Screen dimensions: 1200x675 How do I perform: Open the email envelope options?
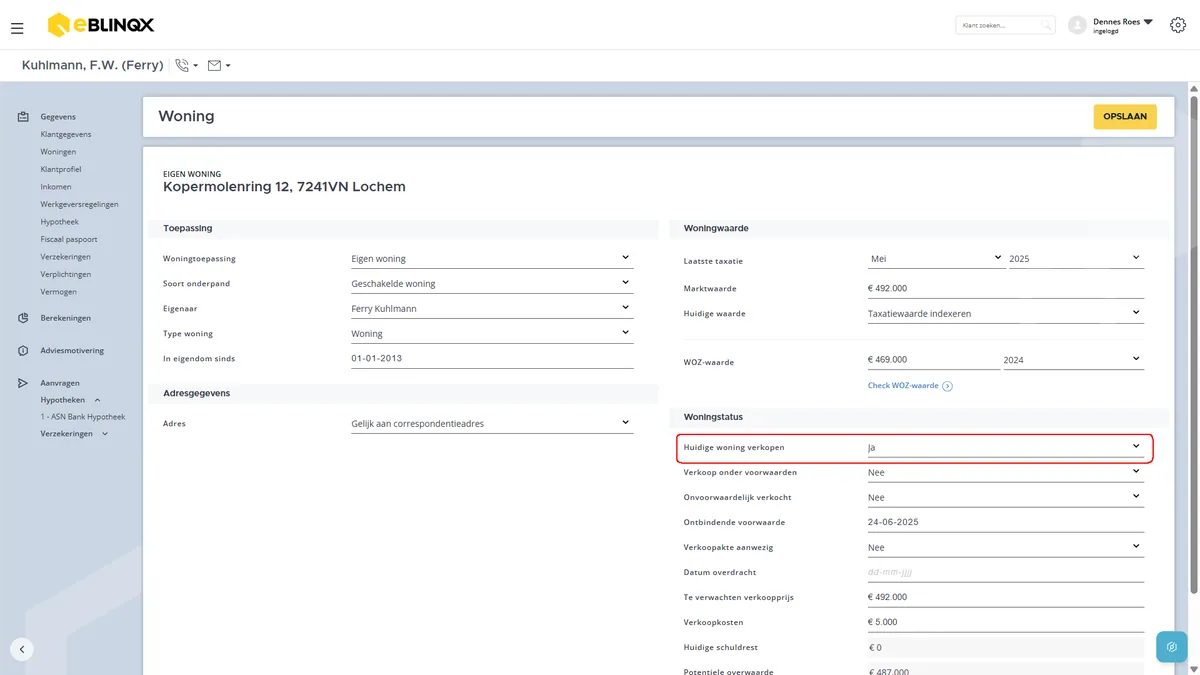tap(219, 65)
